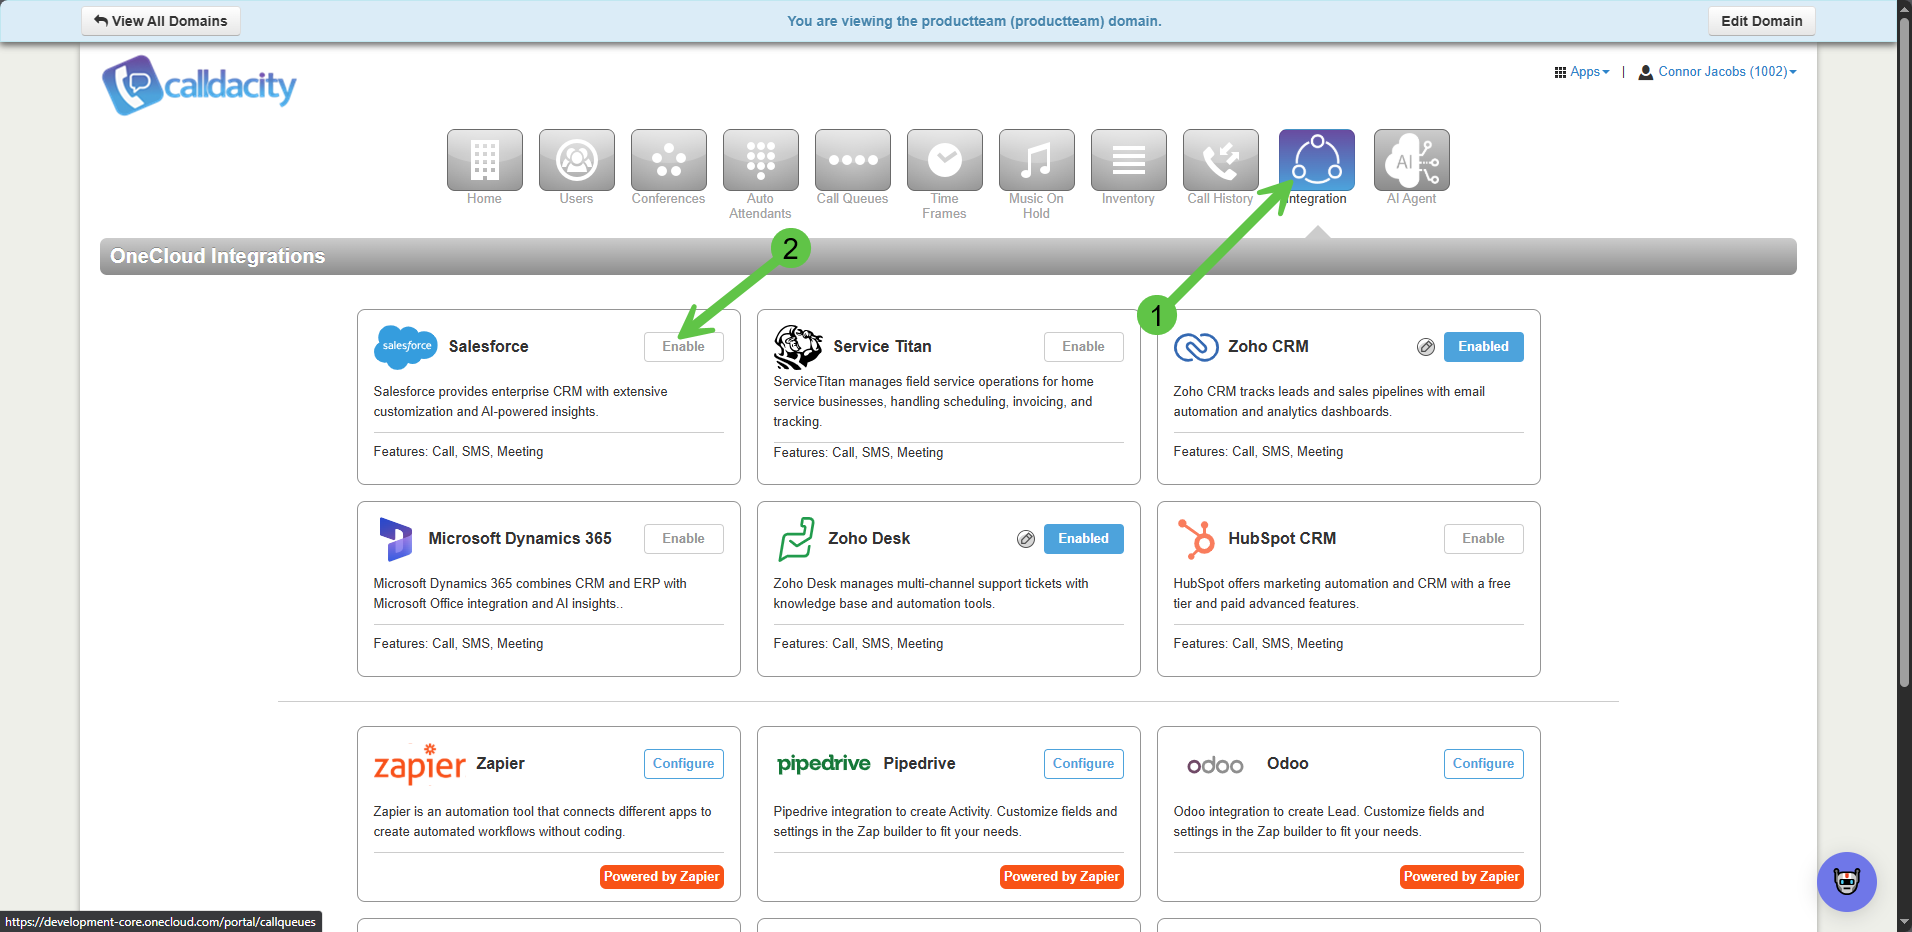This screenshot has height=932, width=1912.
Task: Enable the Salesforce integration
Action: coord(683,347)
